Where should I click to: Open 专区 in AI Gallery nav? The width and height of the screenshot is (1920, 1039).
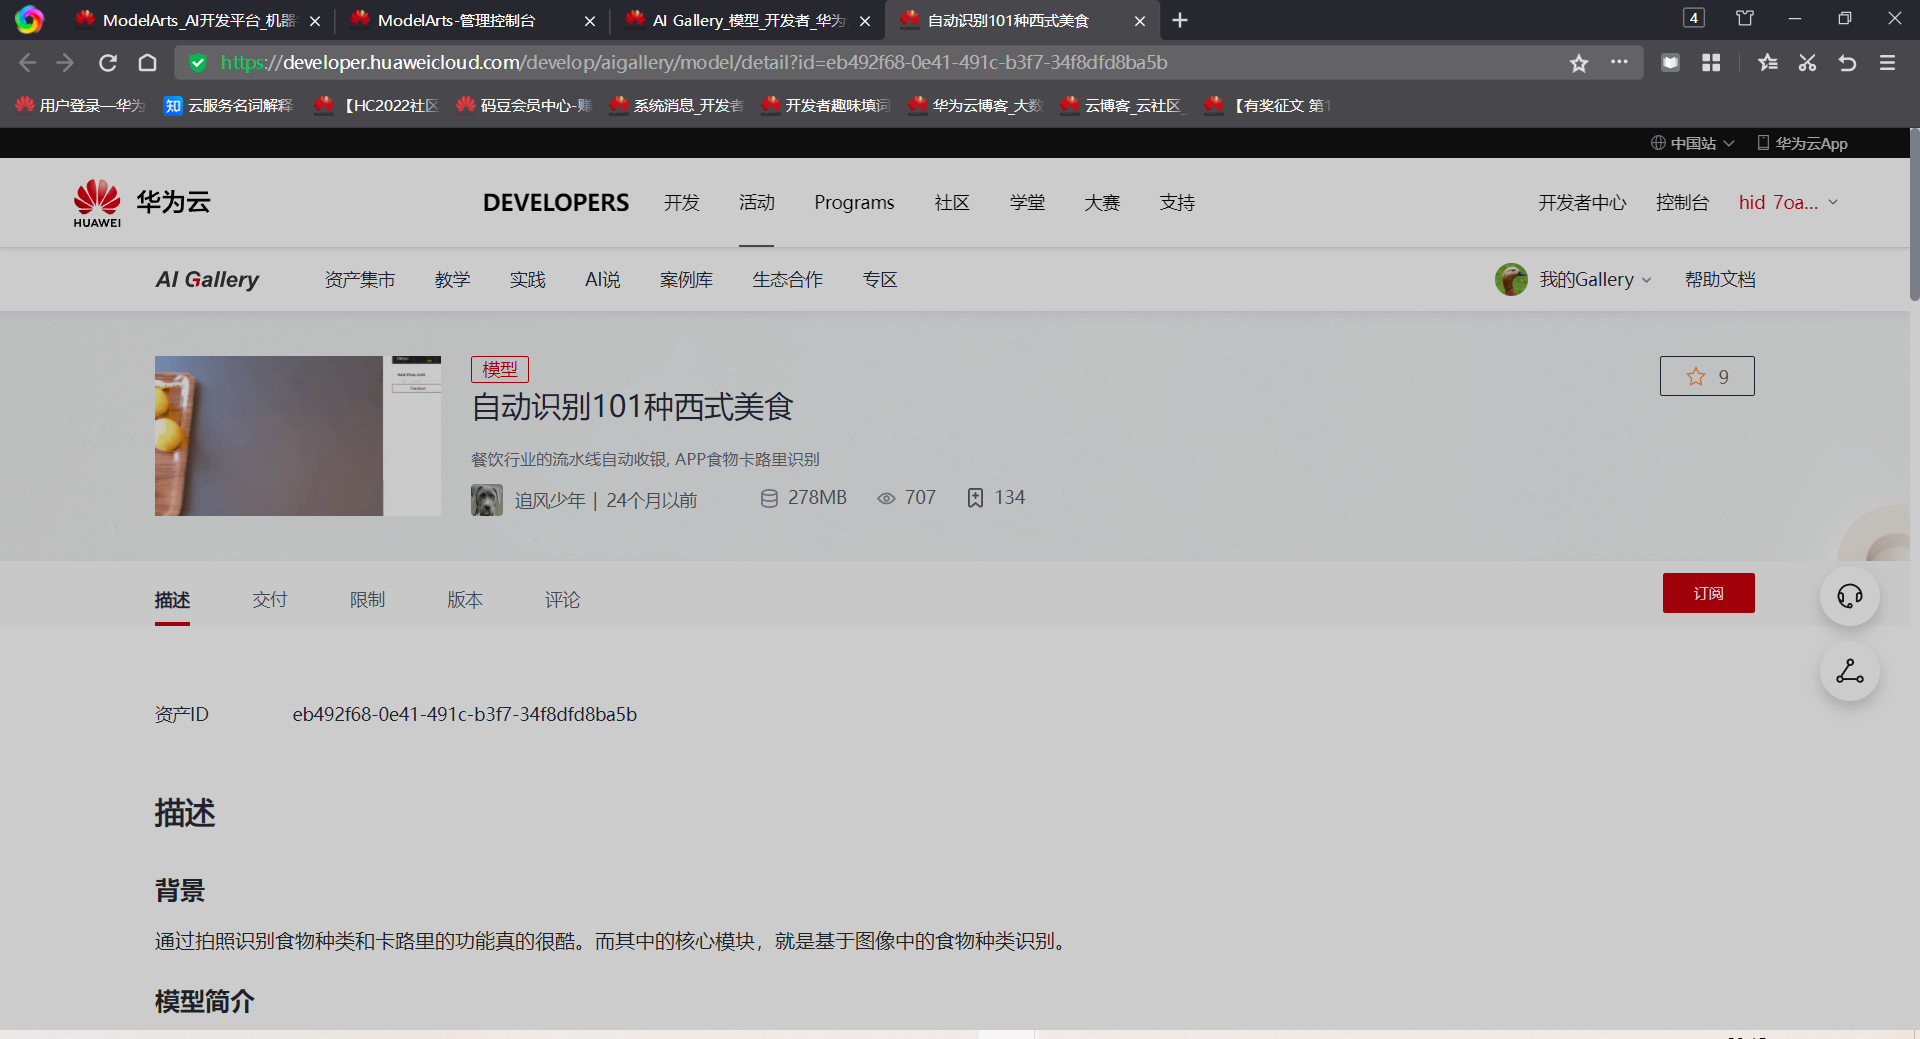pos(880,280)
